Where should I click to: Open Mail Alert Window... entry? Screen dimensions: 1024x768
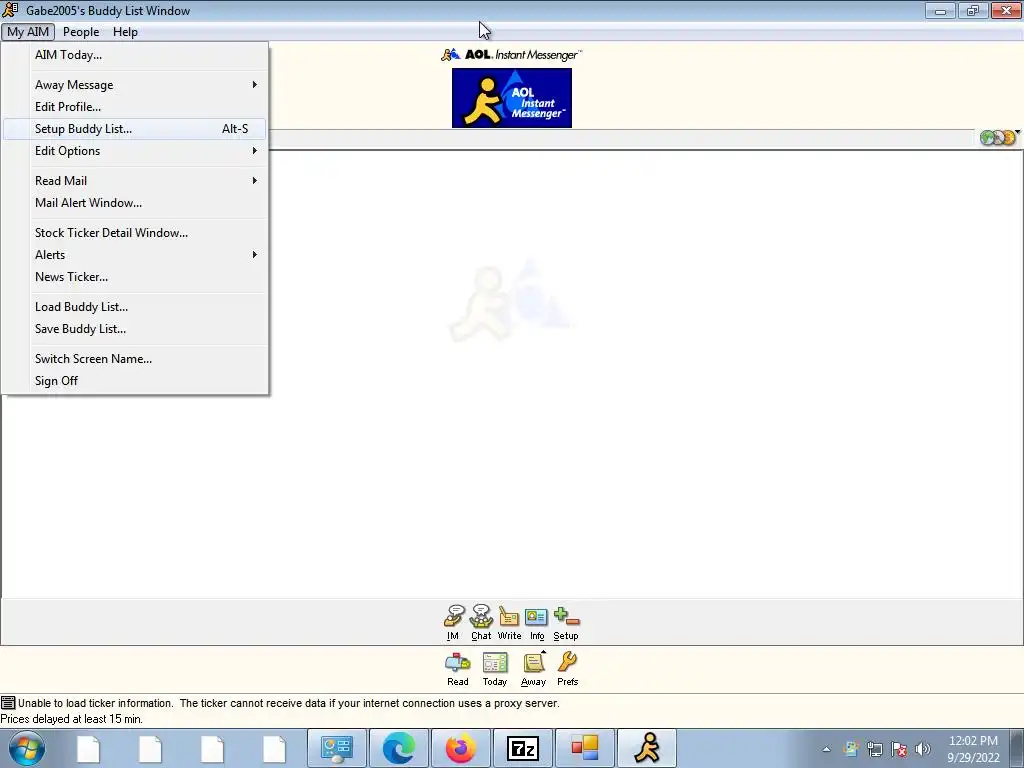coord(135,202)
